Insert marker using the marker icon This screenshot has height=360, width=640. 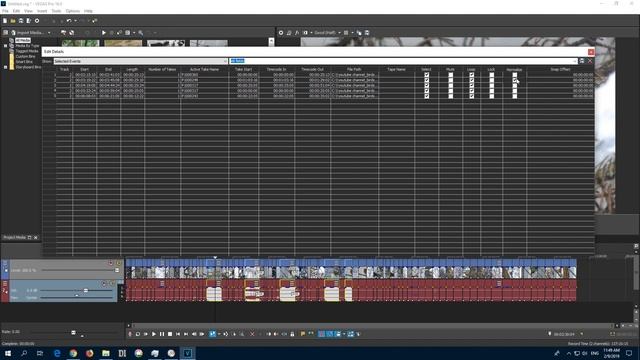(x=303, y=334)
